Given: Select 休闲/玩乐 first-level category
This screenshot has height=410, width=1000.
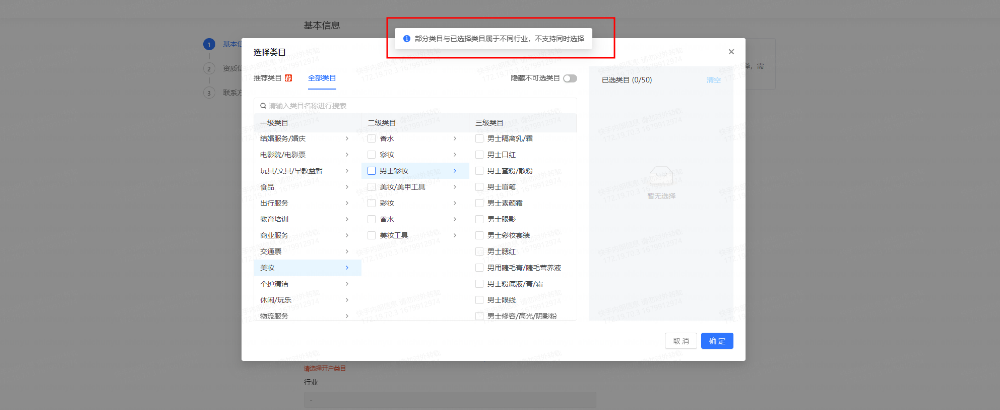Looking at the screenshot, I should point(307,300).
